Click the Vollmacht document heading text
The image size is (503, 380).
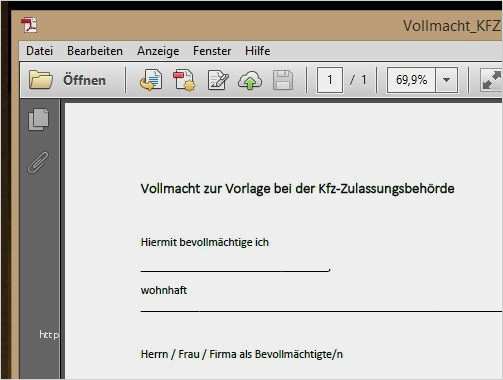point(297,189)
